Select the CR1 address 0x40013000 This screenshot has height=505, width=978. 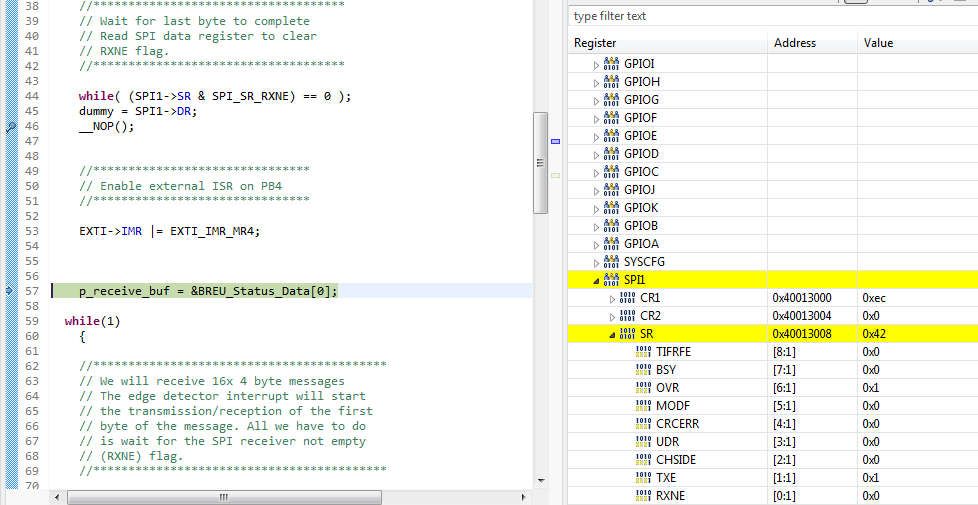tap(801, 298)
